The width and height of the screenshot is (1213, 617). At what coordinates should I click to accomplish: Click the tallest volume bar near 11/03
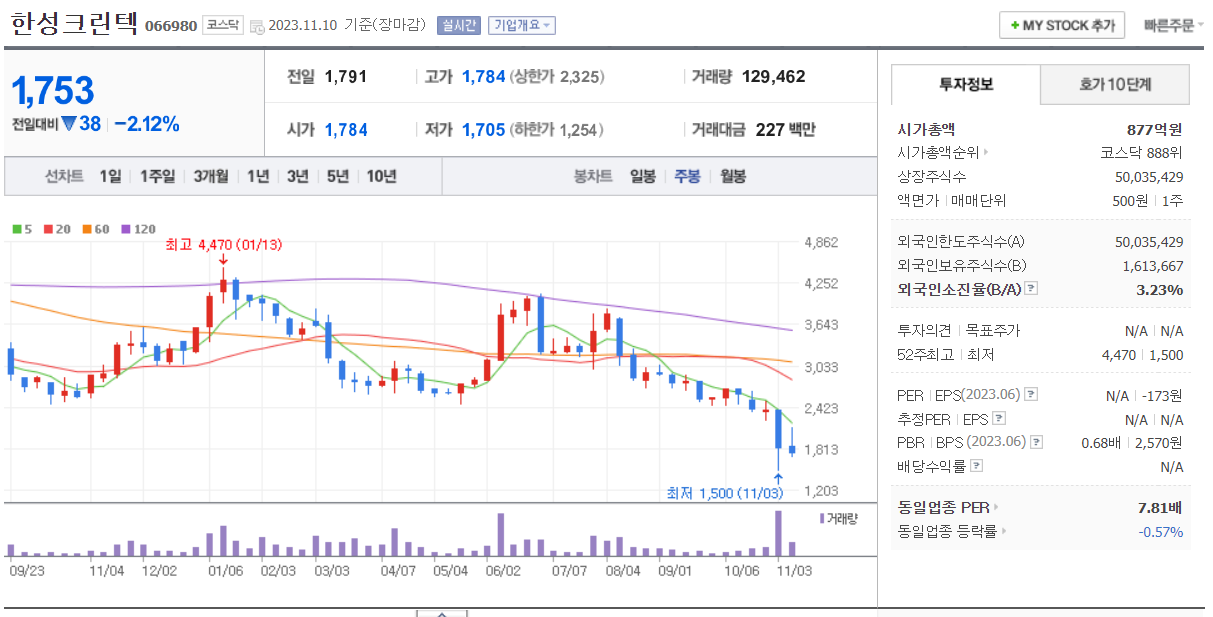[x=777, y=533]
